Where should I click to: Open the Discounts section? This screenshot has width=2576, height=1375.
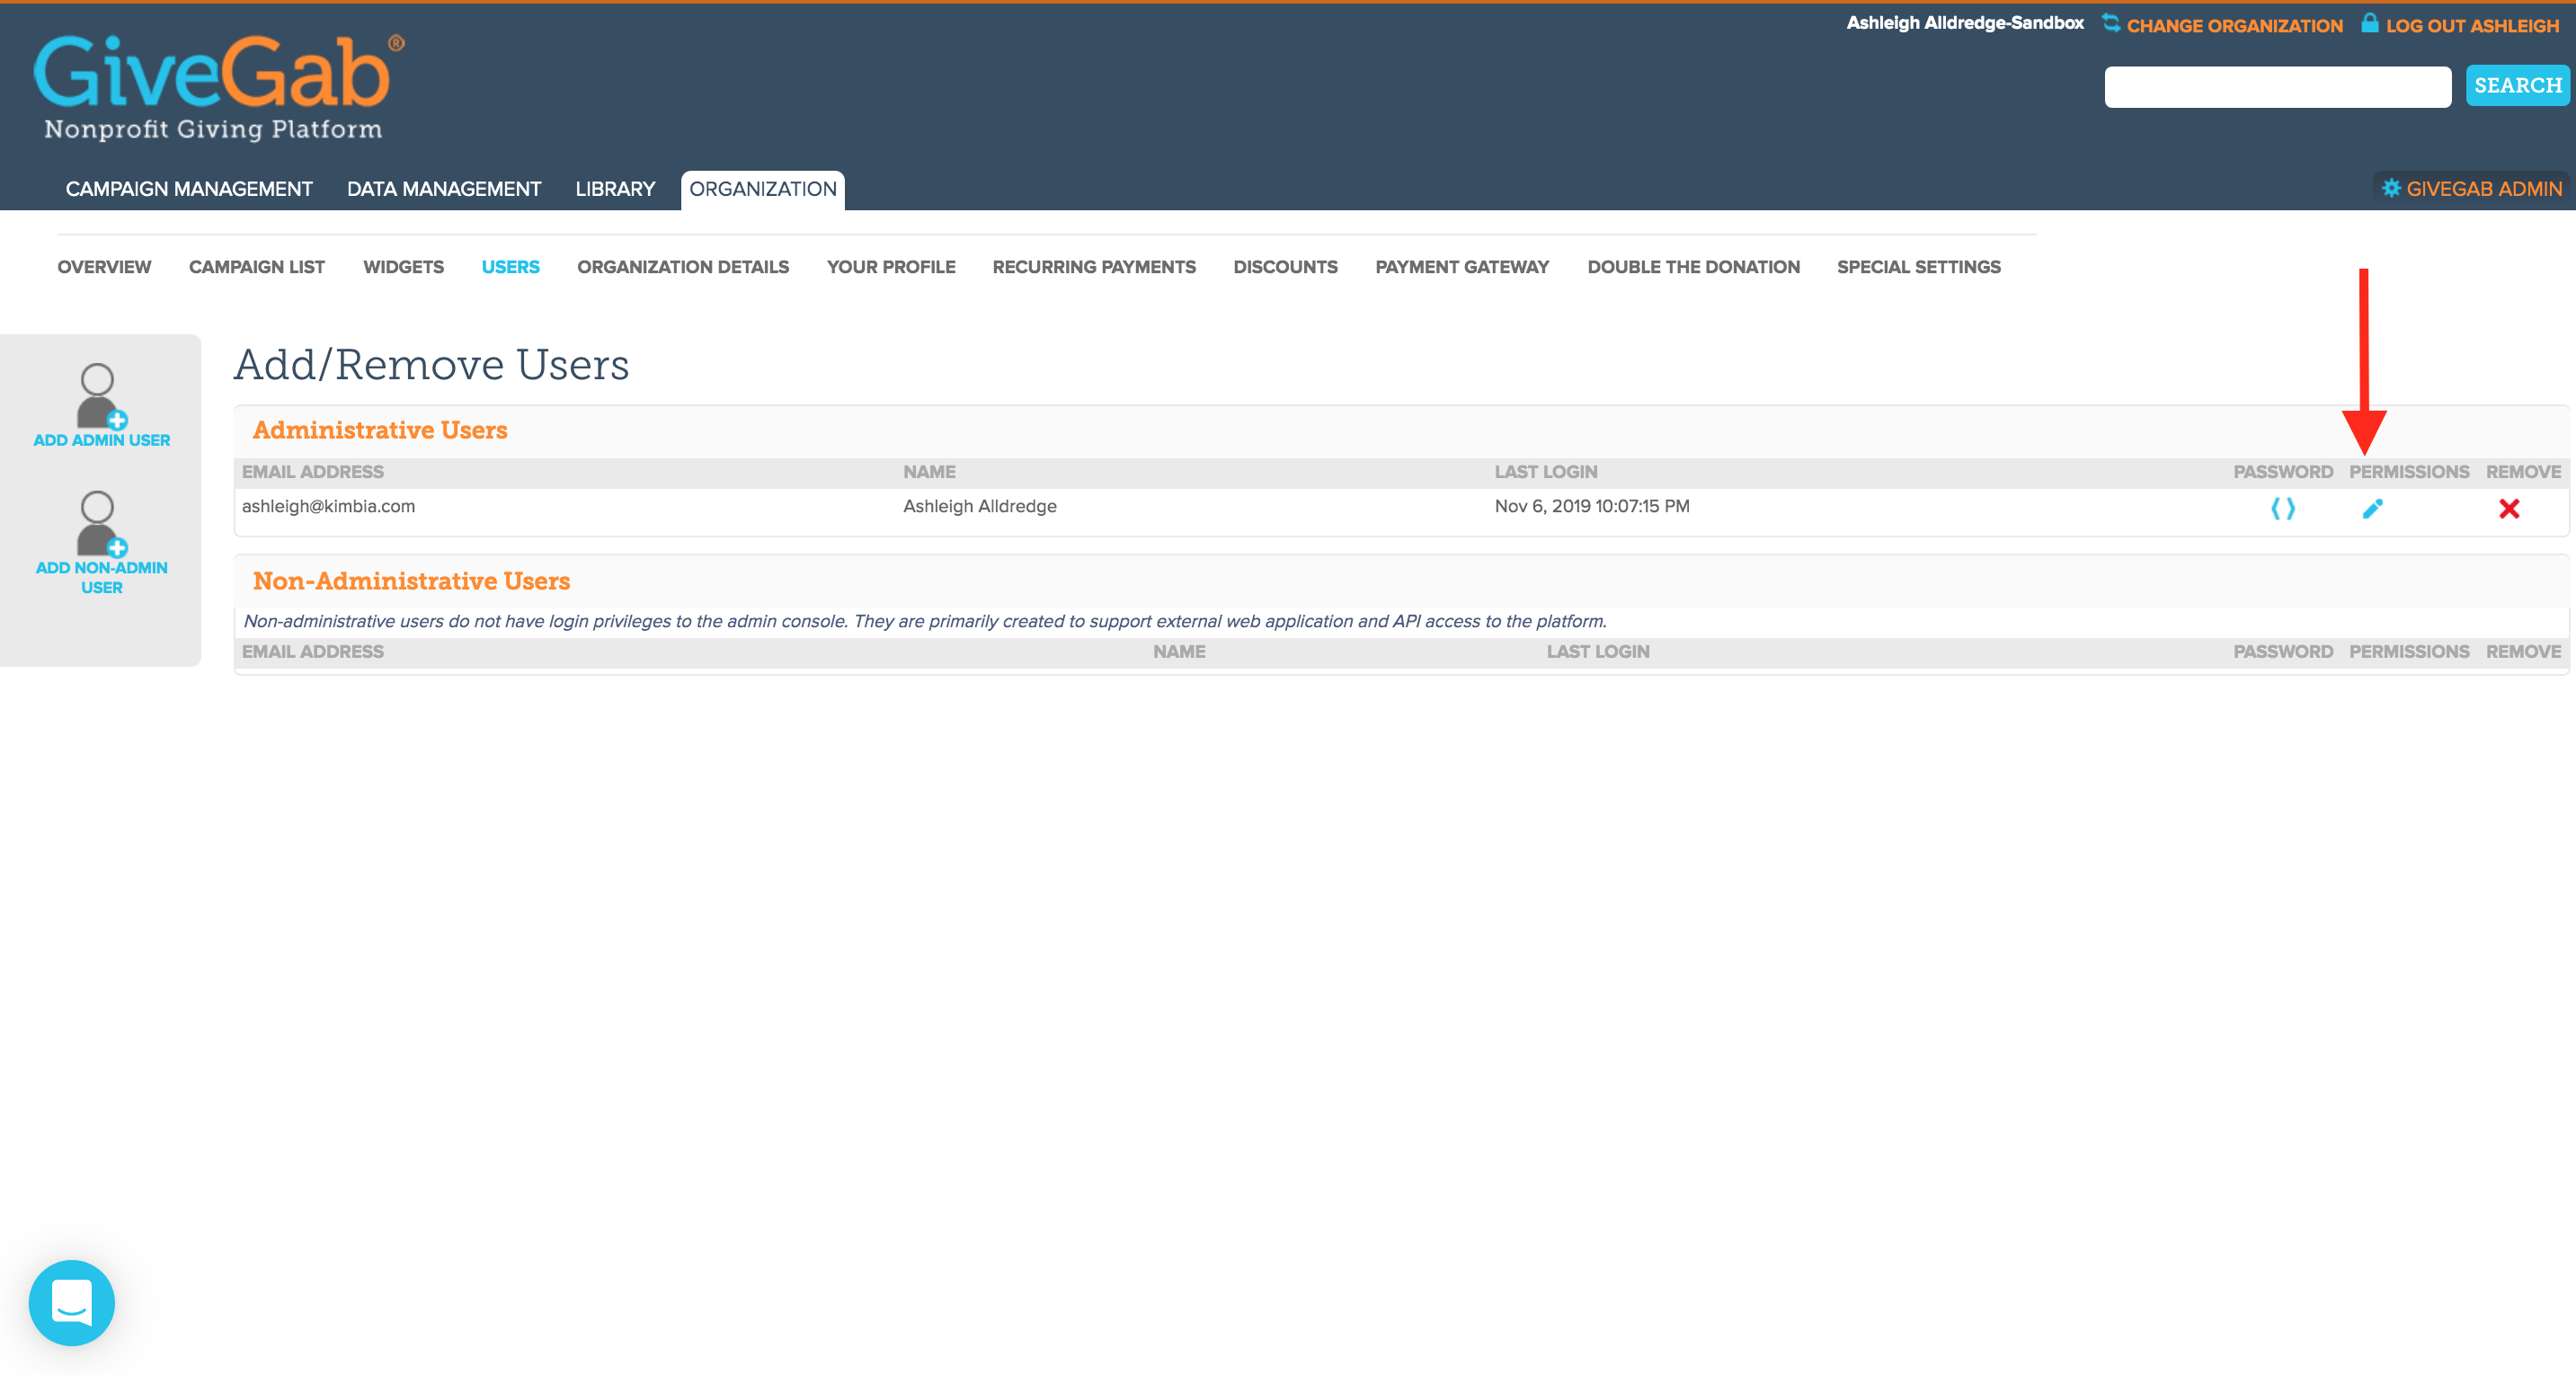[1285, 267]
